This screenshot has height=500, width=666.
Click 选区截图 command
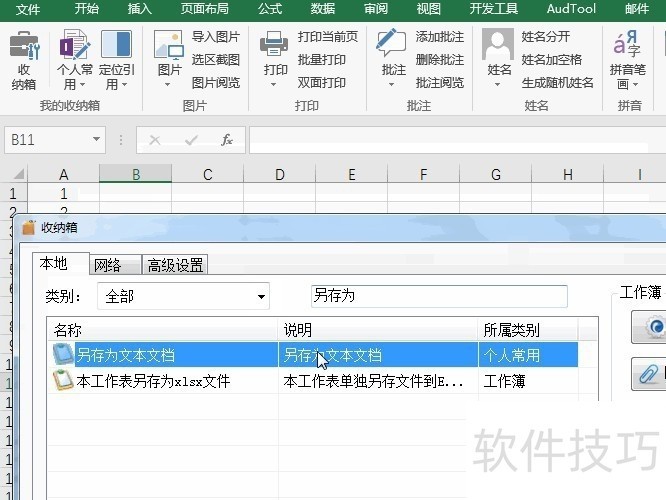pyautogui.click(x=216, y=60)
